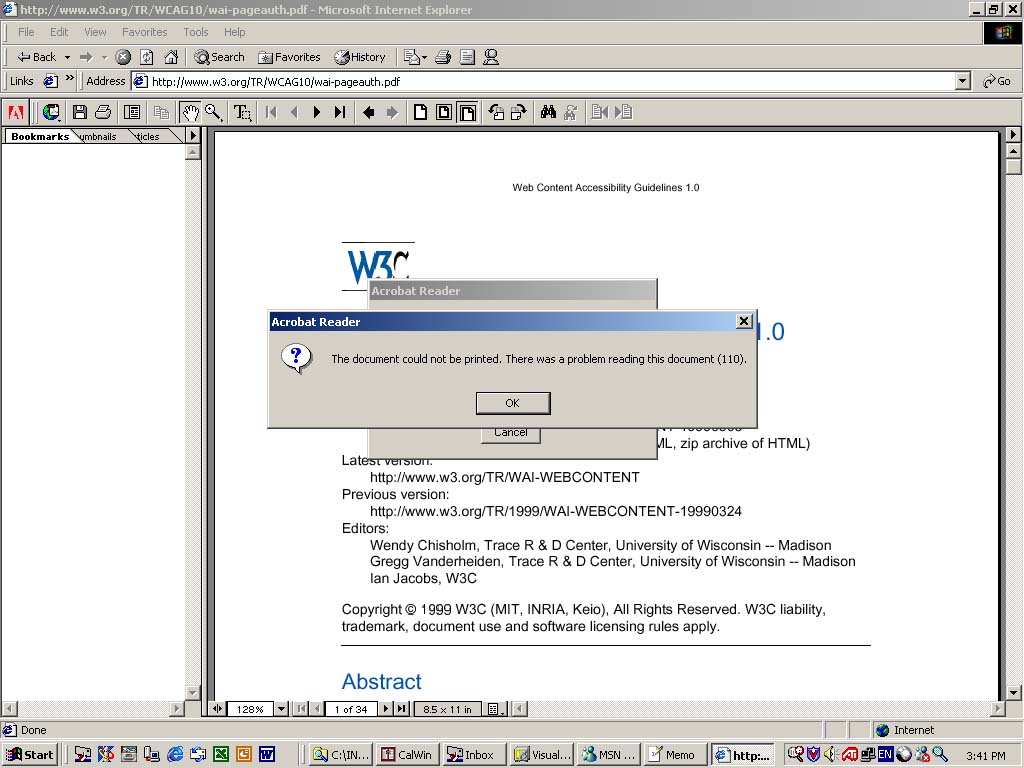This screenshot has width=1024, height=768.
Task: Rotate the view counterclockwise
Action: (x=496, y=112)
